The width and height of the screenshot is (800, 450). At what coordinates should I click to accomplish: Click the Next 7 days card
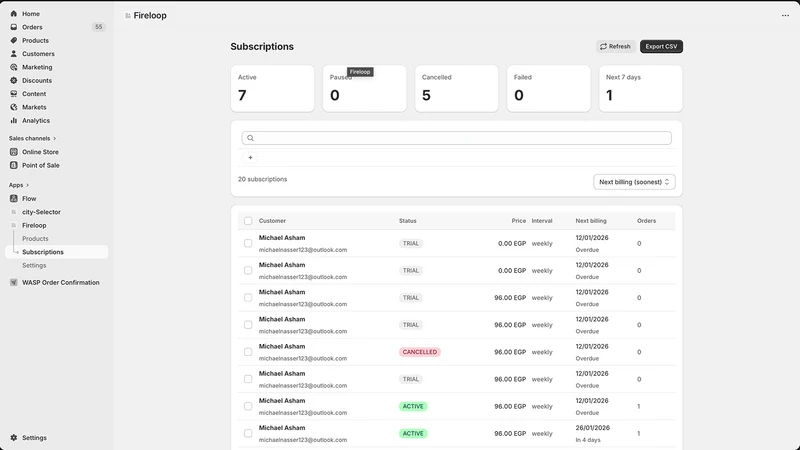(641, 88)
